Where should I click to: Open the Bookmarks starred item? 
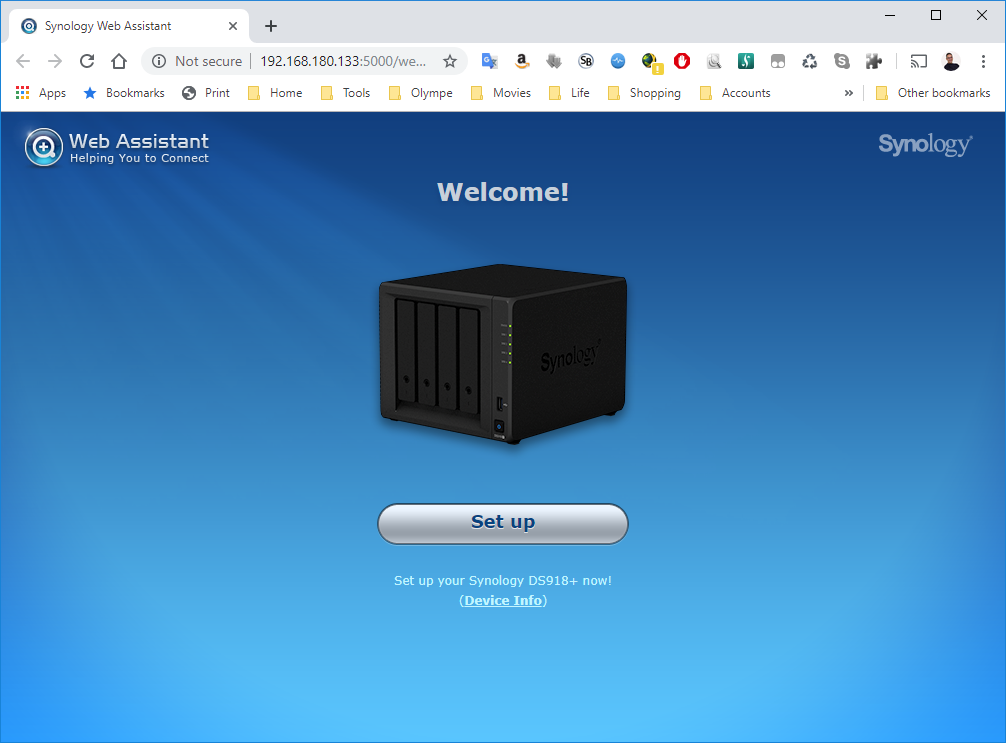(124, 93)
